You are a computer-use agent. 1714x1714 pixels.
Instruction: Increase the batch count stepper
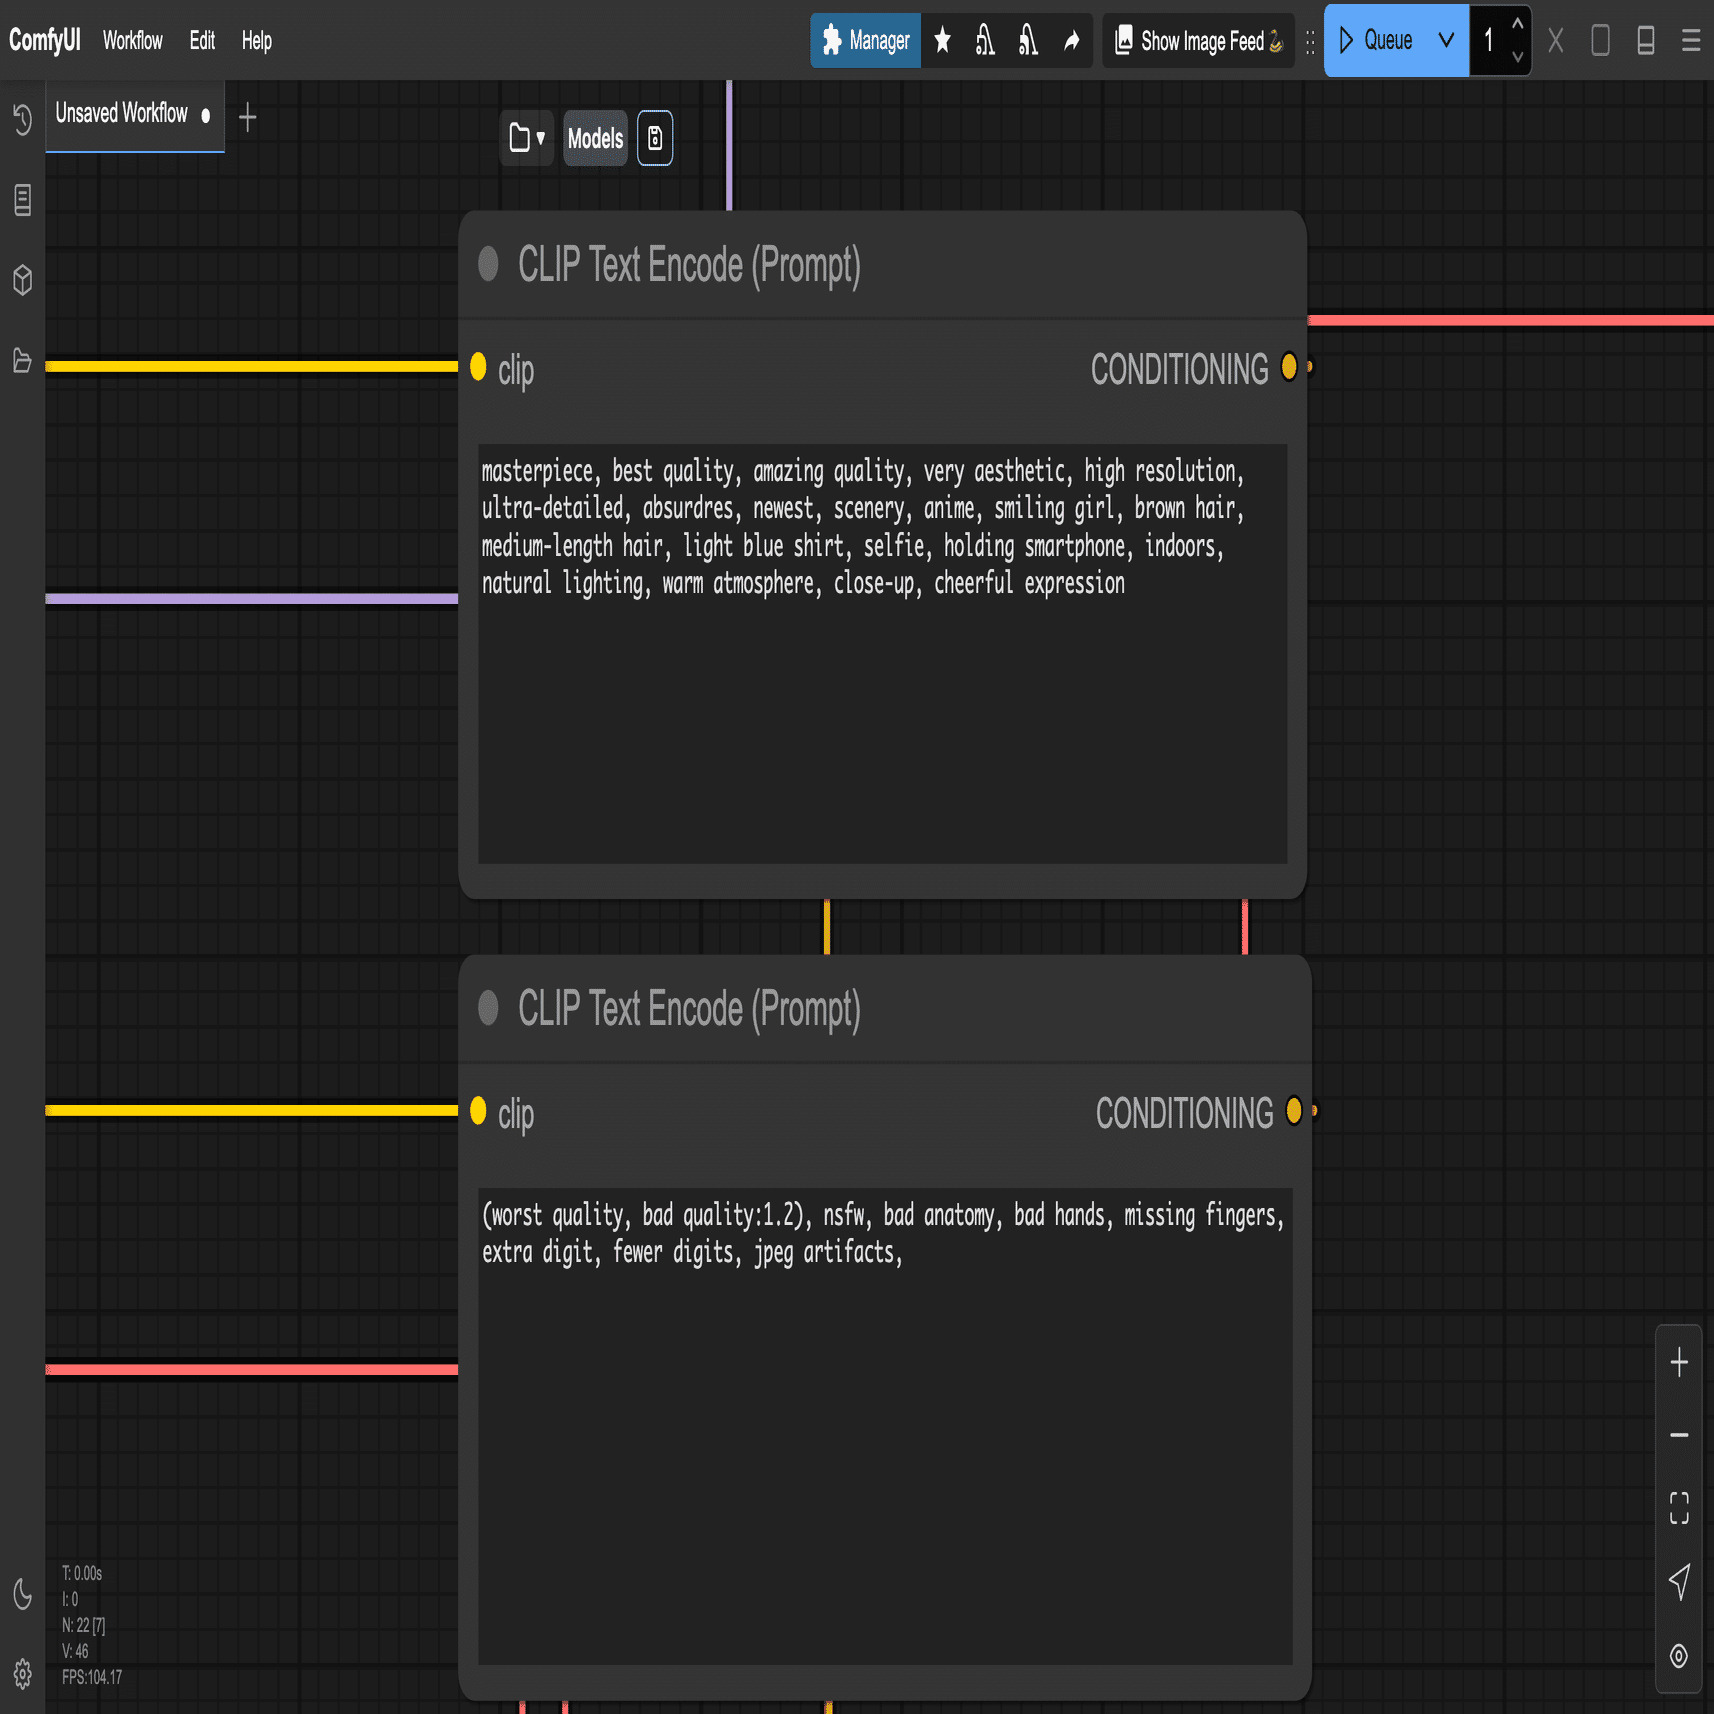tap(1518, 24)
